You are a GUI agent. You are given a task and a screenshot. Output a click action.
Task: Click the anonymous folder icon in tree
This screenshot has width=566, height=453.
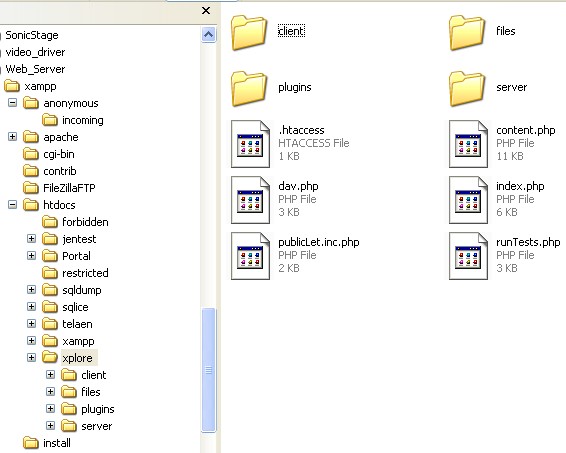coord(31,103)
